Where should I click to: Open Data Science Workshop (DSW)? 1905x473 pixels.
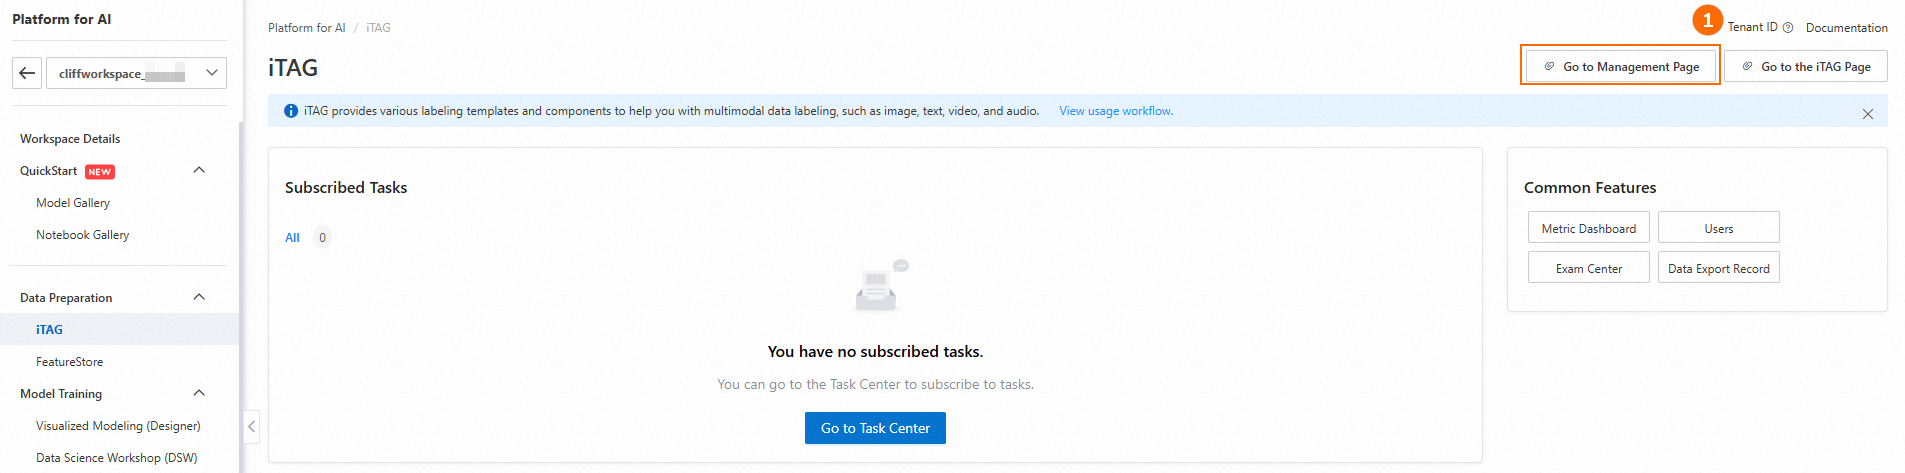(x=117, y=458)
